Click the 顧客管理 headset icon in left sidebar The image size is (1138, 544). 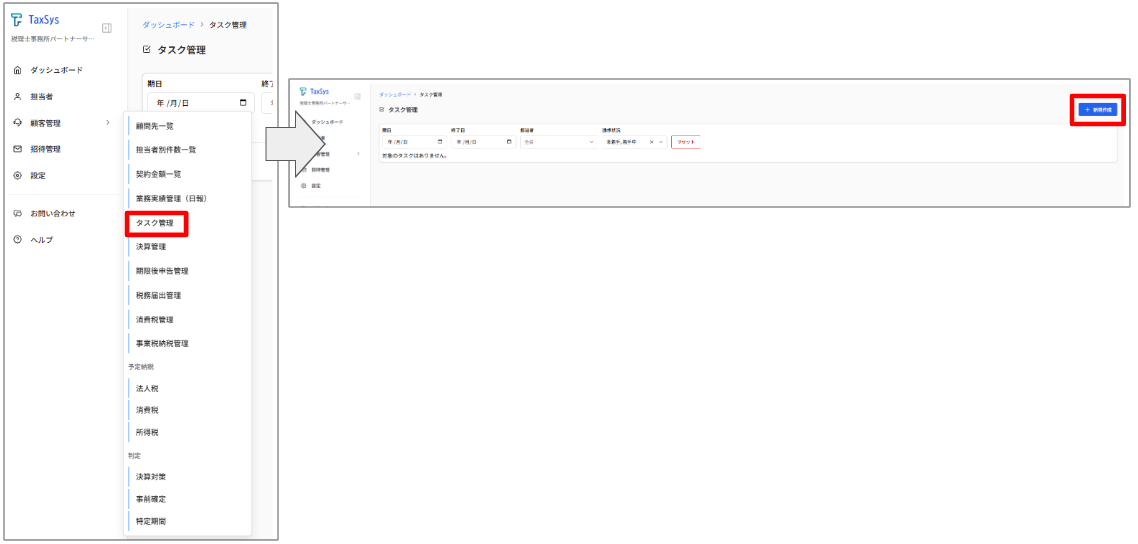point(17,123)
